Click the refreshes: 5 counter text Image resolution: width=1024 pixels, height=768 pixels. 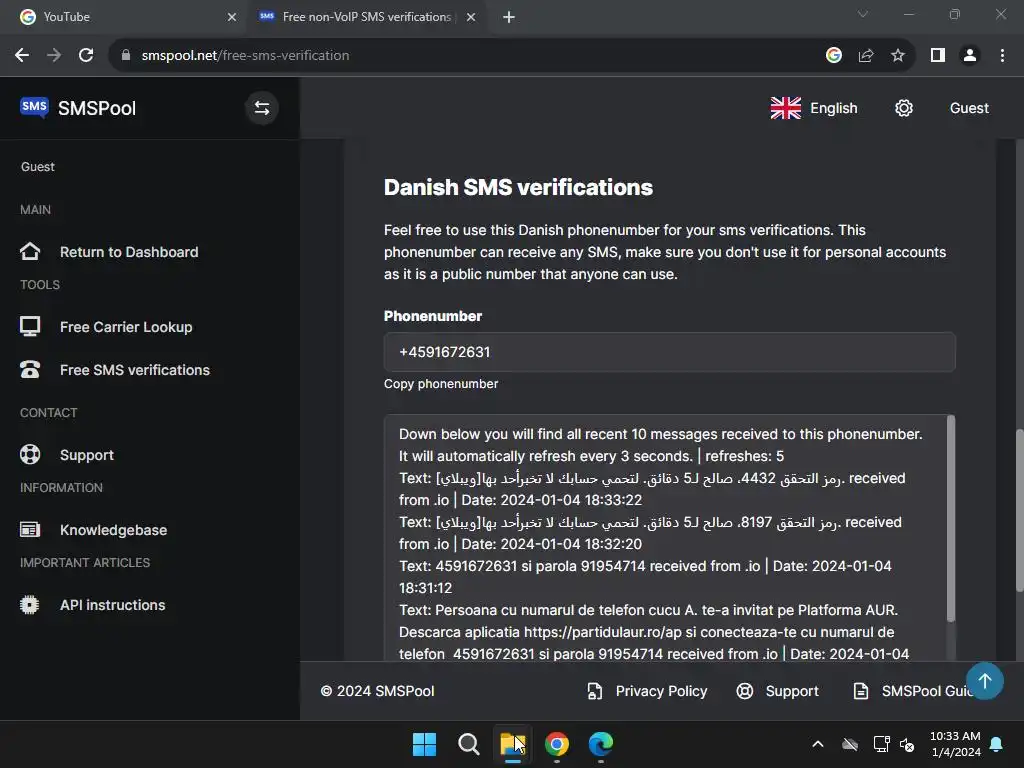744,456
